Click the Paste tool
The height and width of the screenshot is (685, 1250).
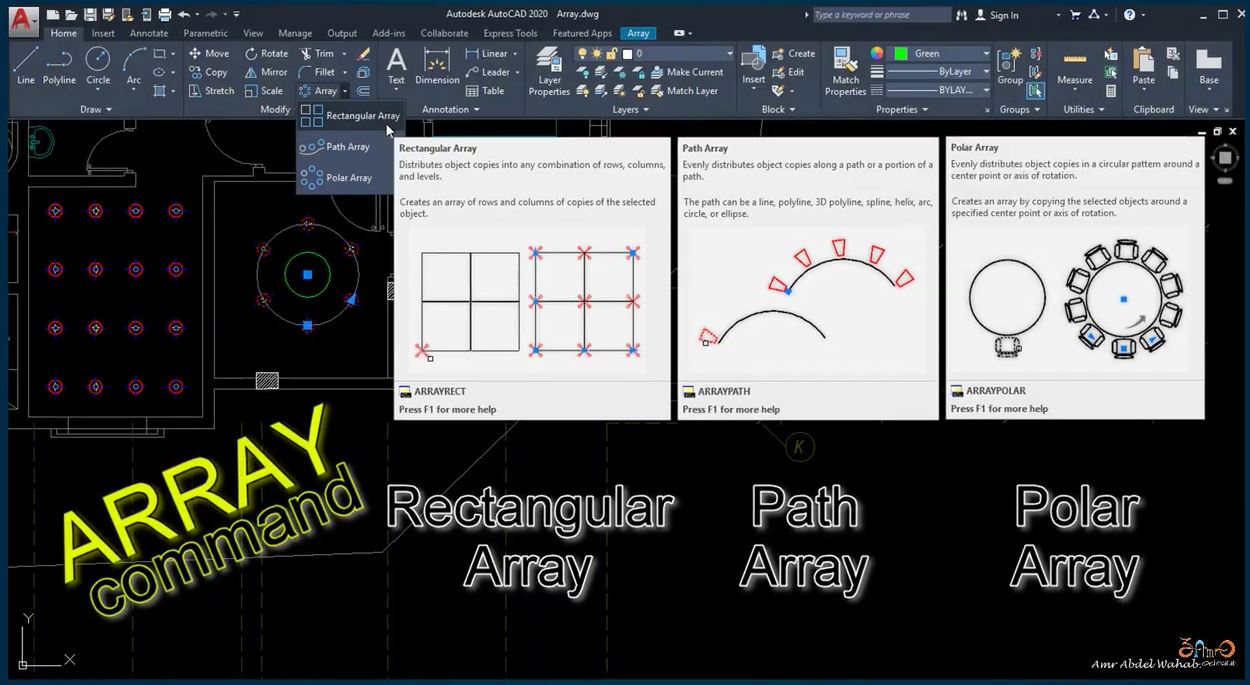(x=1144, y=66)
